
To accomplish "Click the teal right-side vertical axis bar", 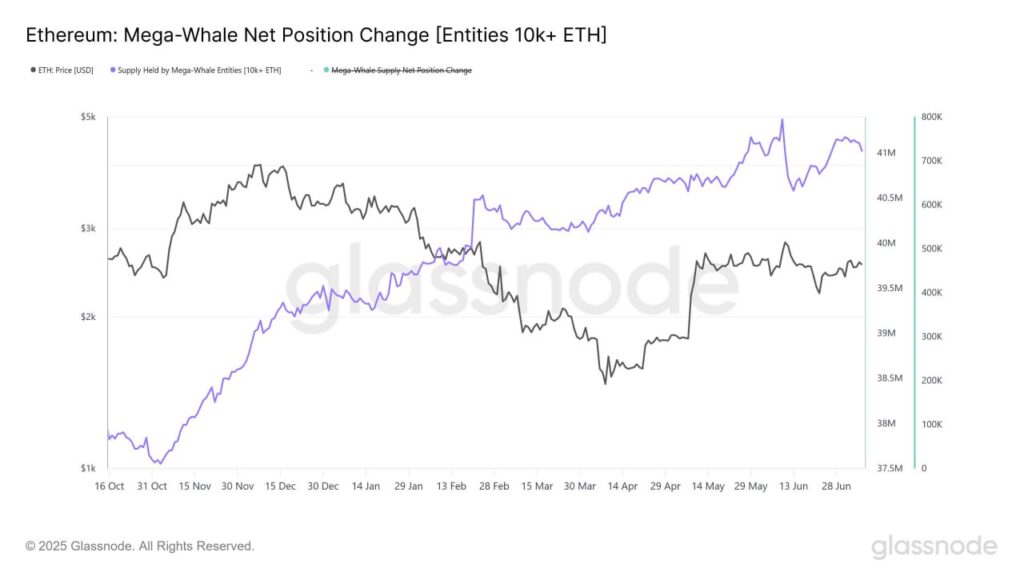I will click(x=914, y=292).
